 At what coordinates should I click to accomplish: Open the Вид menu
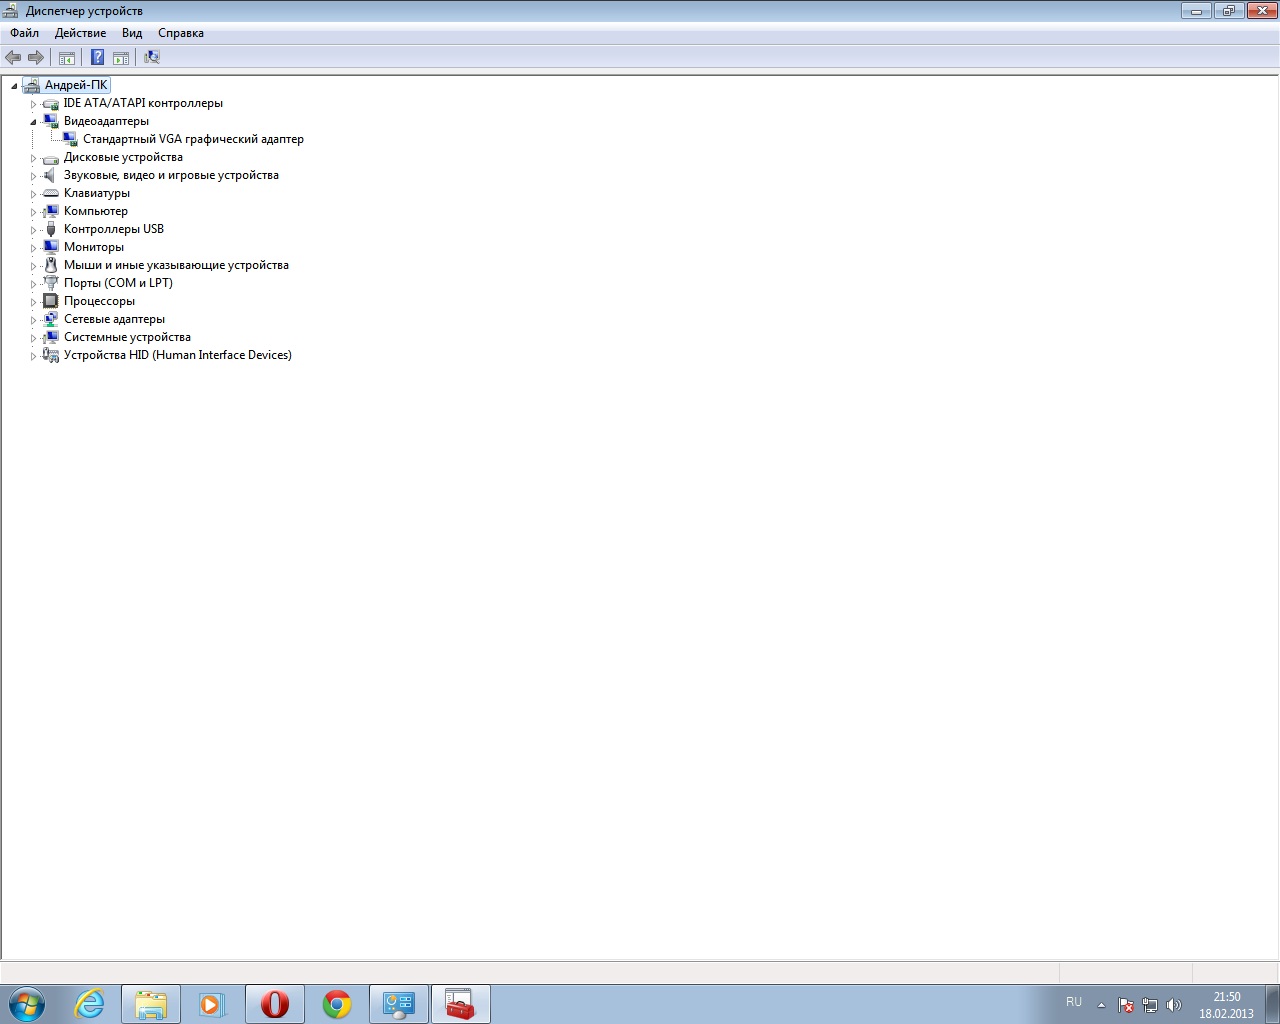pyautogui.click(x=132, y=33)
